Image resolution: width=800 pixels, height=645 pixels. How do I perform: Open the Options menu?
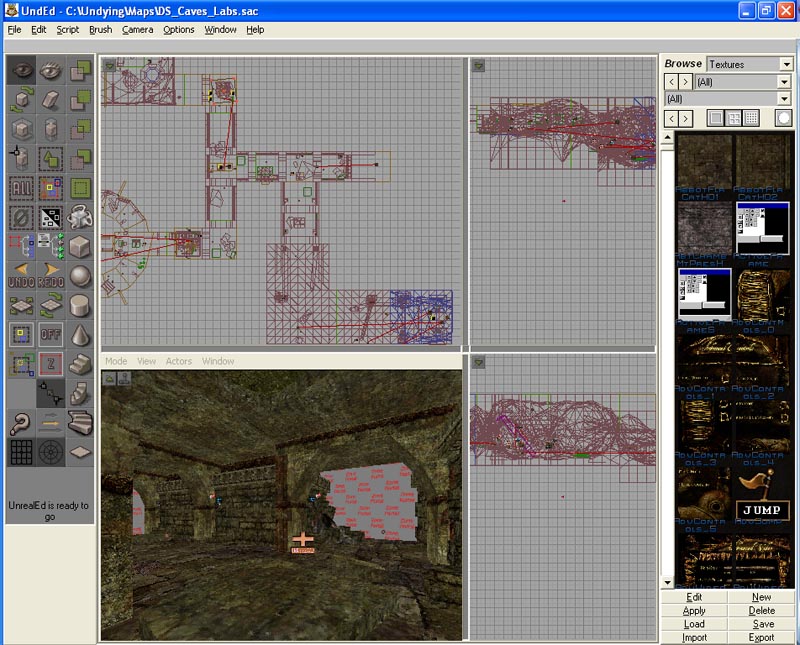[x=179, y=30]
